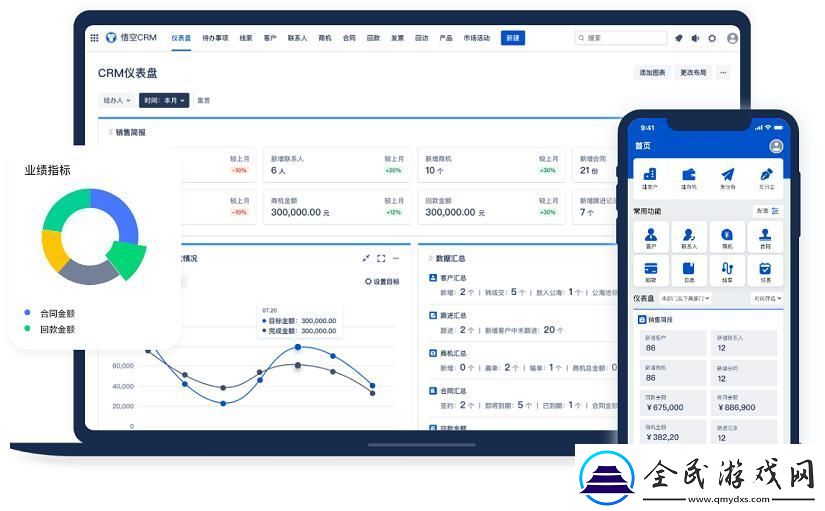Open the app grid launcher icon
825x511 pixels.
(x=94, y=38)
